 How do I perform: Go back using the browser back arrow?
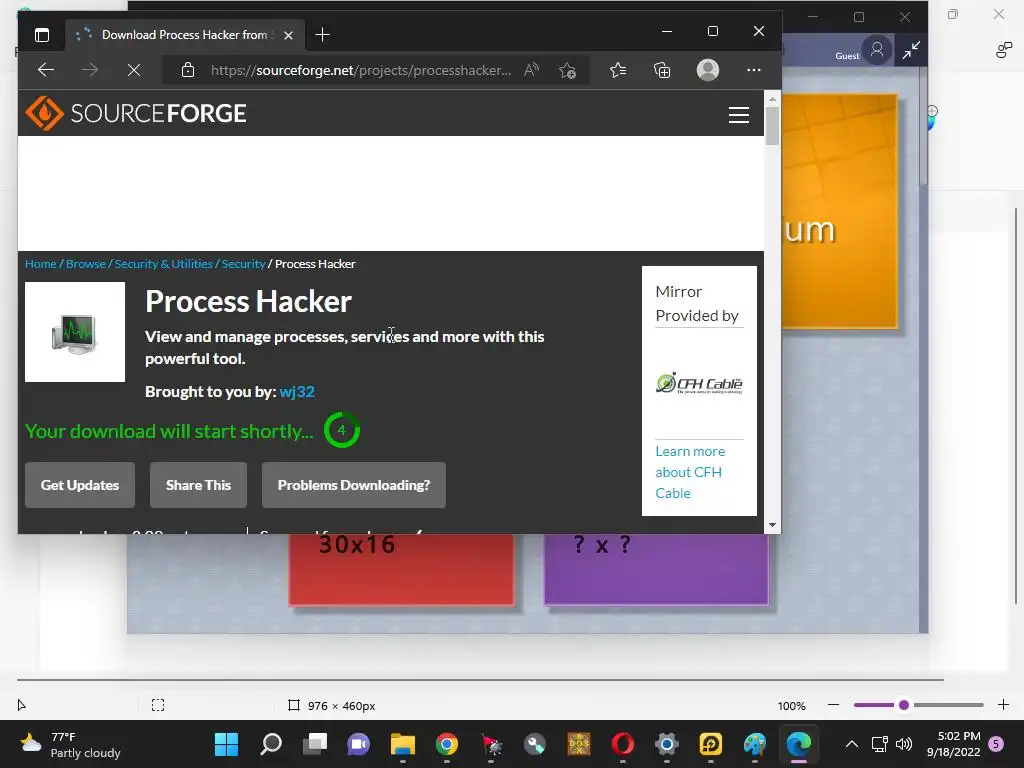click(x=46, y=70)
